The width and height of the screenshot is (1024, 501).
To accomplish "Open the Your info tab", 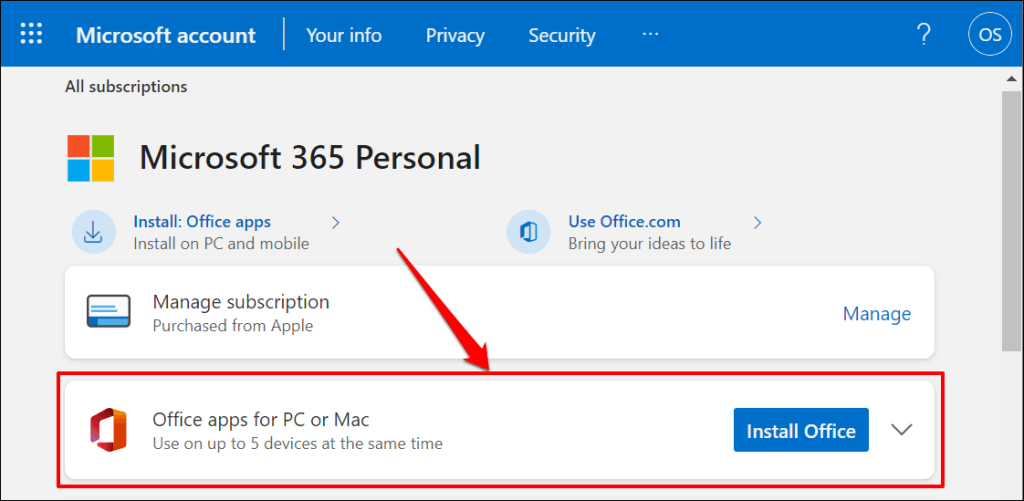I will coord(344,35).
